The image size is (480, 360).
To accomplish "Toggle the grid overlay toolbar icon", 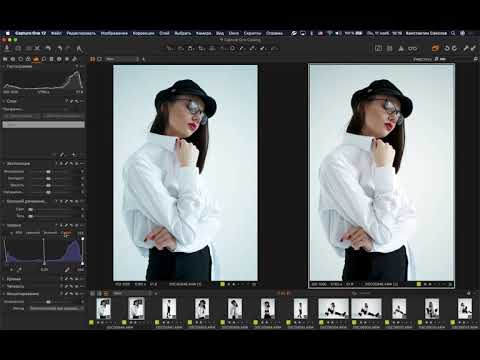I will (x=390, y=49).
